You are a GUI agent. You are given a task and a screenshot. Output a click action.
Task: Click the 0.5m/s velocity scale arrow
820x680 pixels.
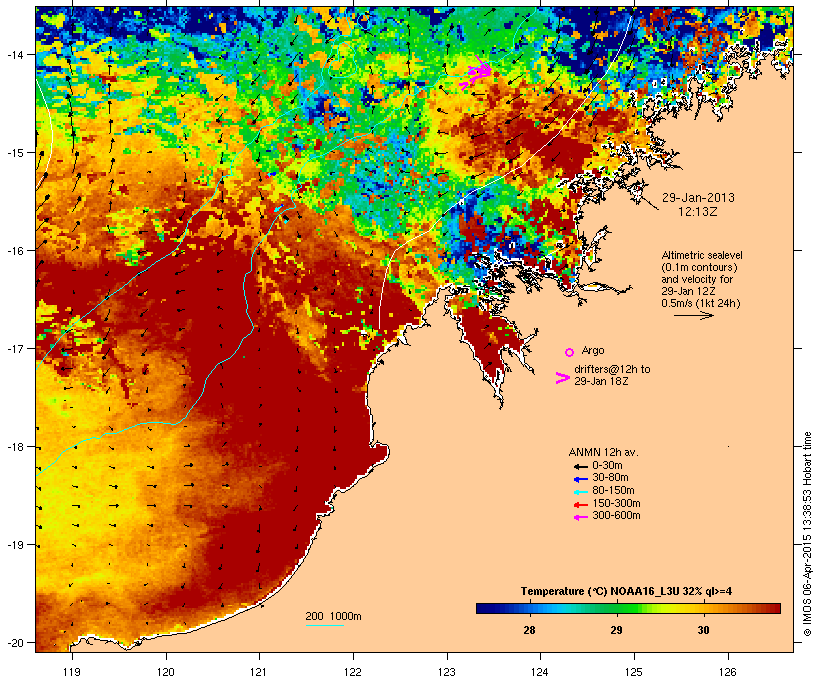(x=693, y=315)
